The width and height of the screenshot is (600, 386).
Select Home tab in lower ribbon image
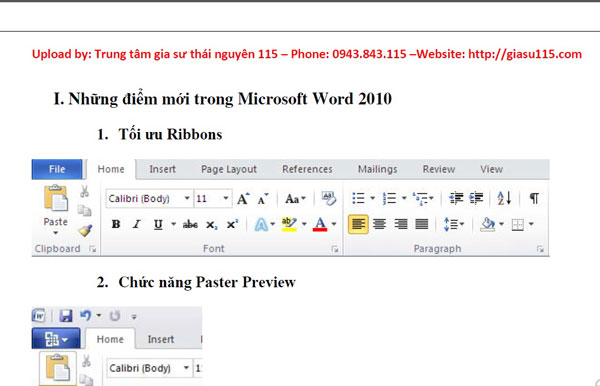click(x=110, y=339)
